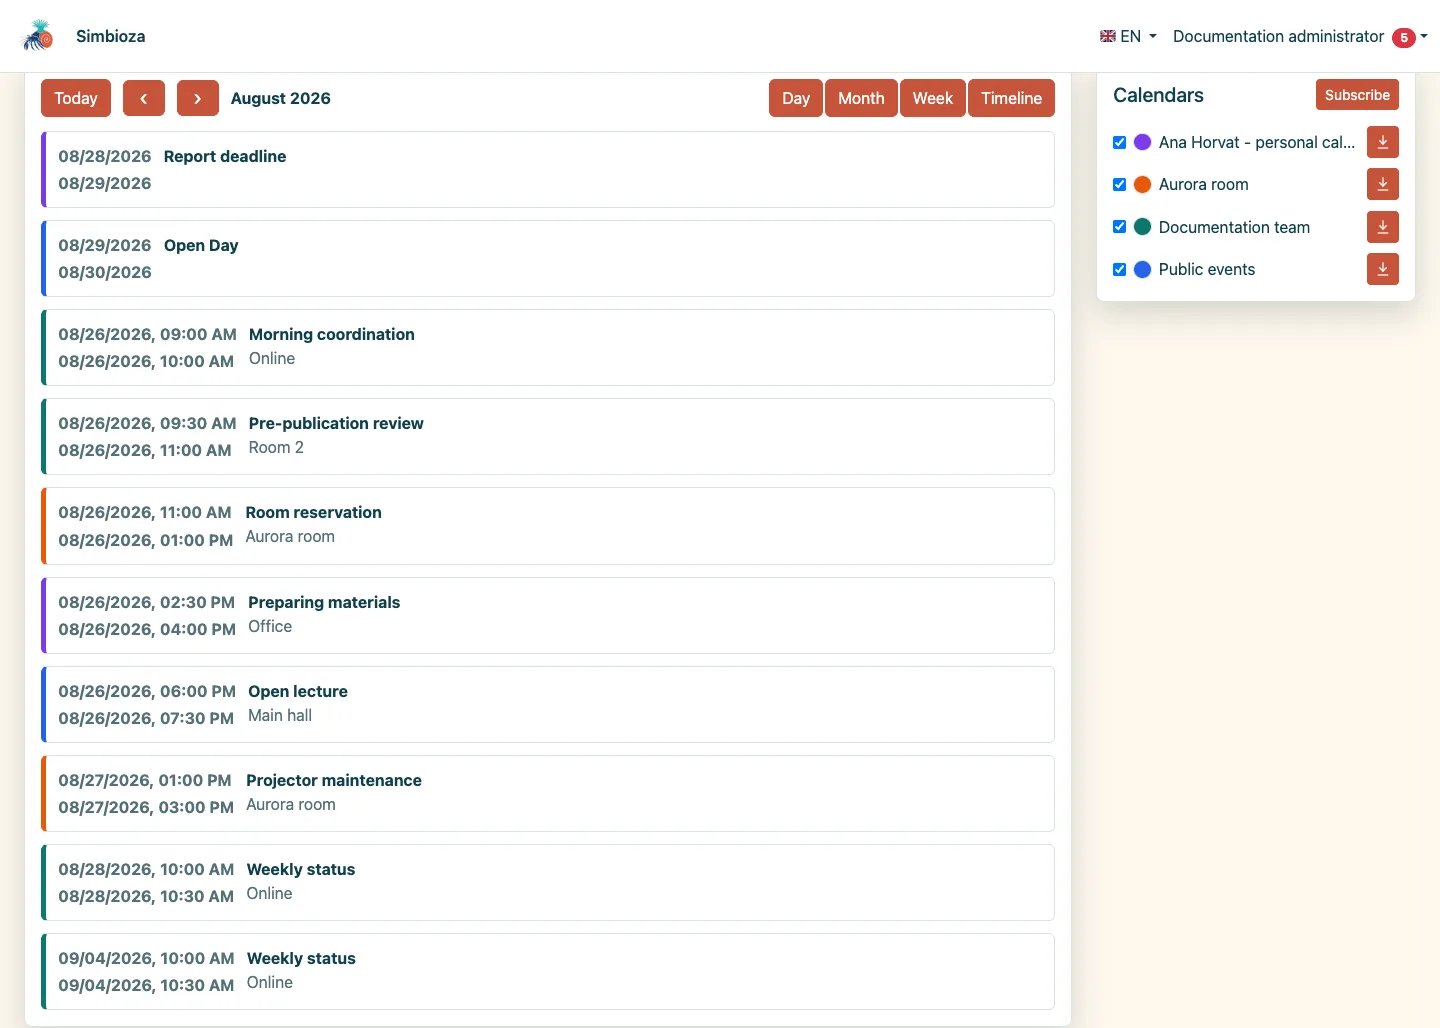Download the Aurora room calendar
This screenshot has height=1028, width=1440.
[x=1383, y=184]
